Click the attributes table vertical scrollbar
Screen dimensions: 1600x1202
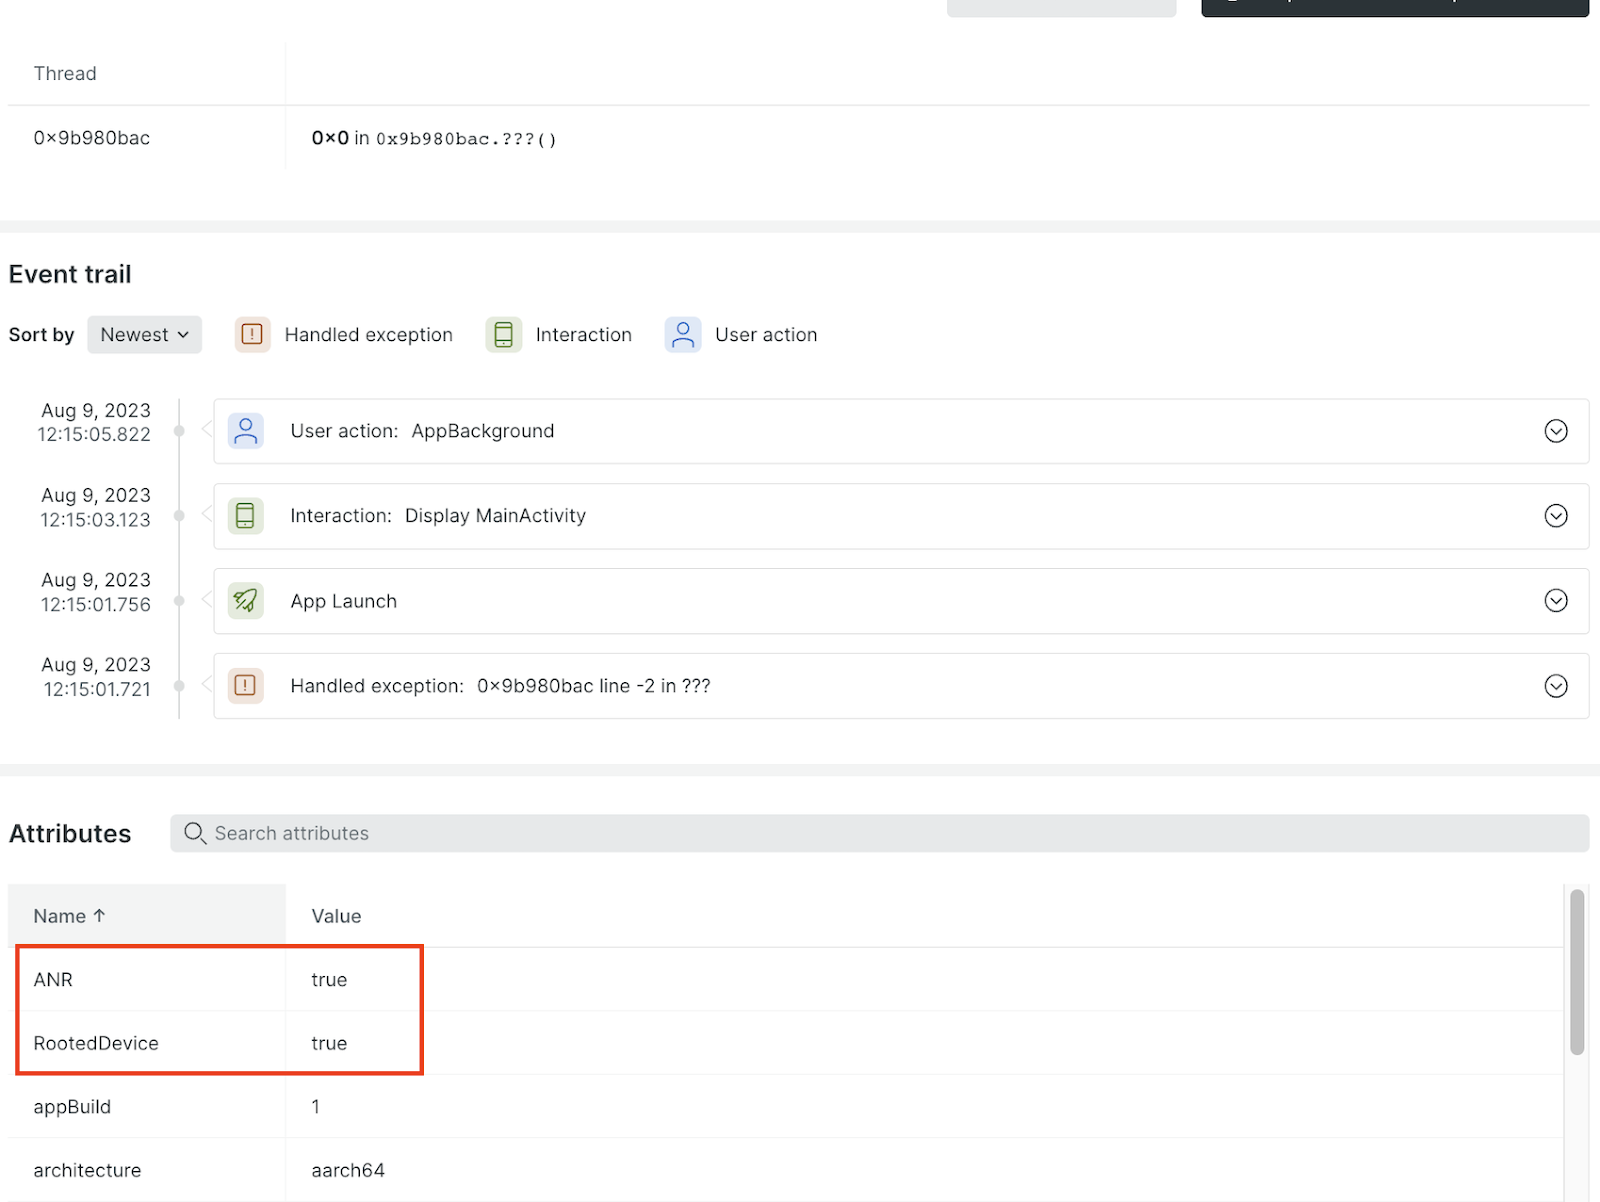(1577, 972)
